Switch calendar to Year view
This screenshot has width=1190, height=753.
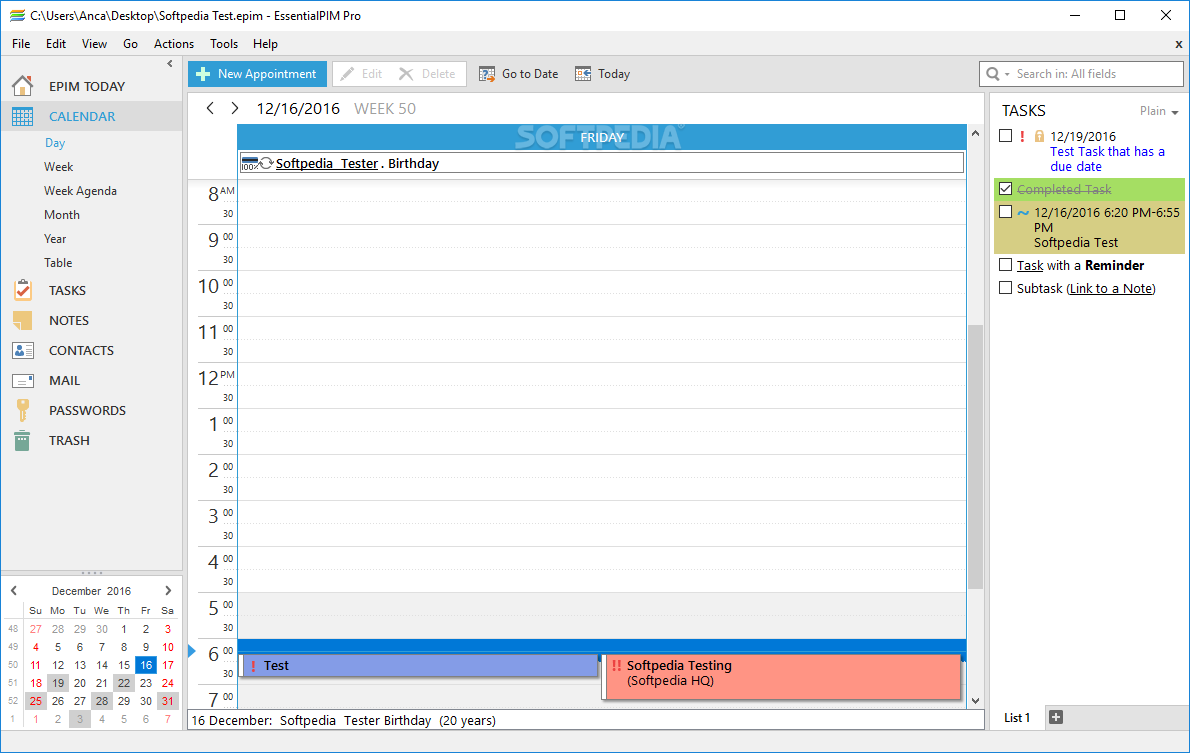coord(55,238)
